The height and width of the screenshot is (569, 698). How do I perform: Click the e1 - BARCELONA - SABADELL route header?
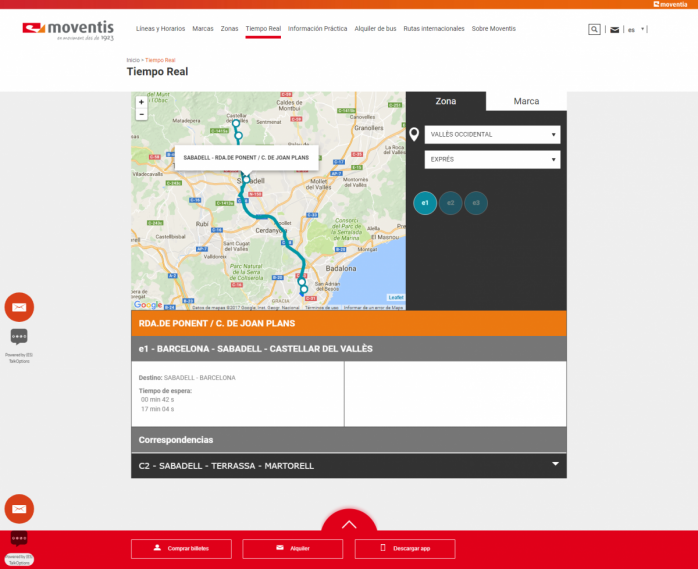(x=349, y=349)
